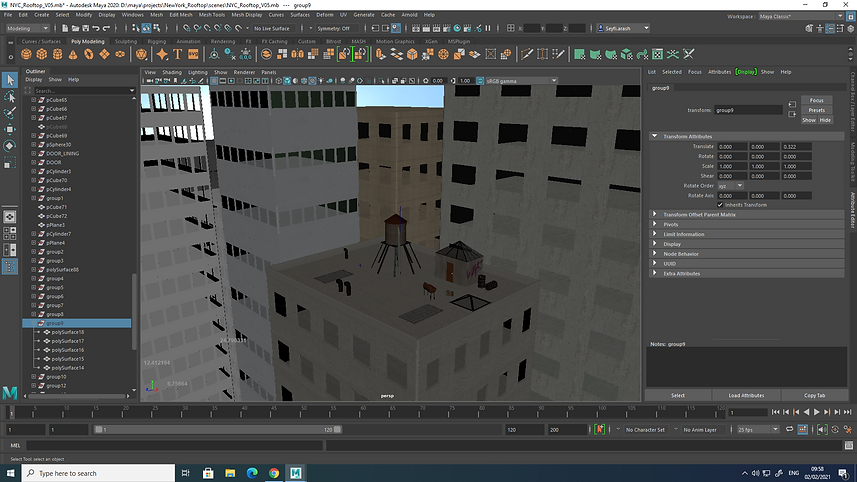Click the polygon Type text tool
The image size is (857, 482).
[178, 54]
